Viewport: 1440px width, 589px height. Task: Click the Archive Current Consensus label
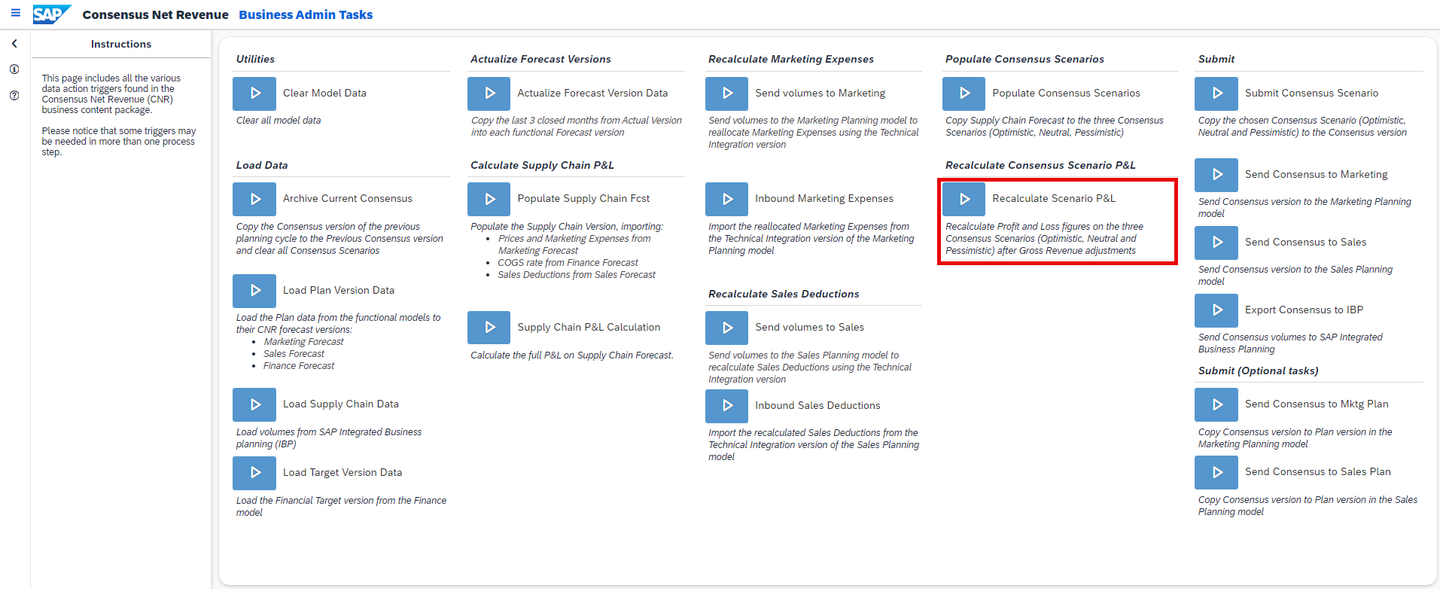(348, 199)
